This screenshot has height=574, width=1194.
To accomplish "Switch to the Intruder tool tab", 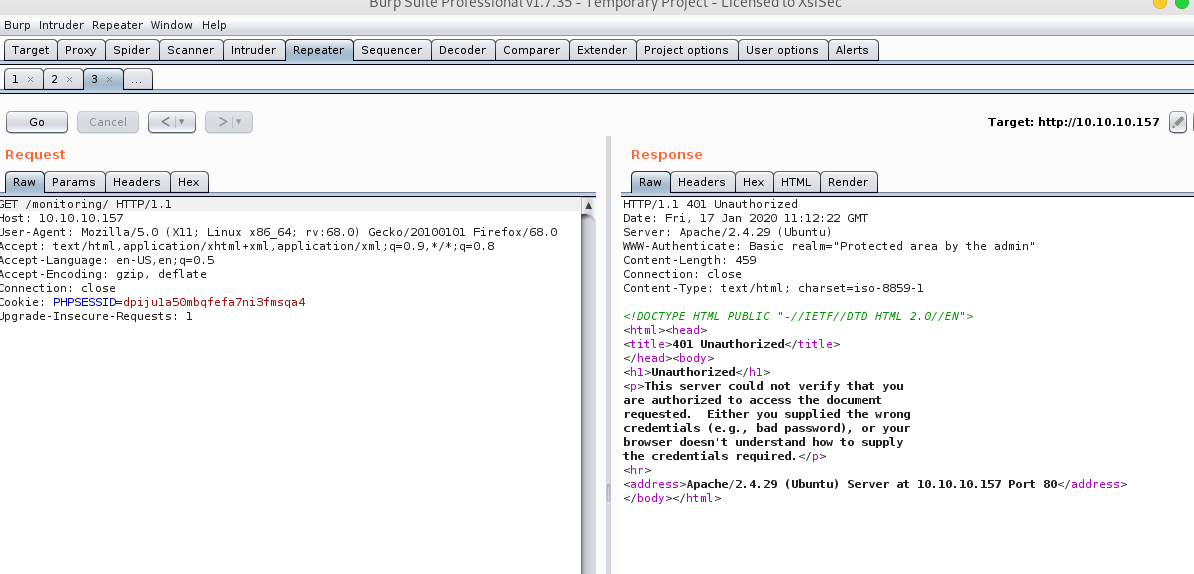I will click(254, 50).
